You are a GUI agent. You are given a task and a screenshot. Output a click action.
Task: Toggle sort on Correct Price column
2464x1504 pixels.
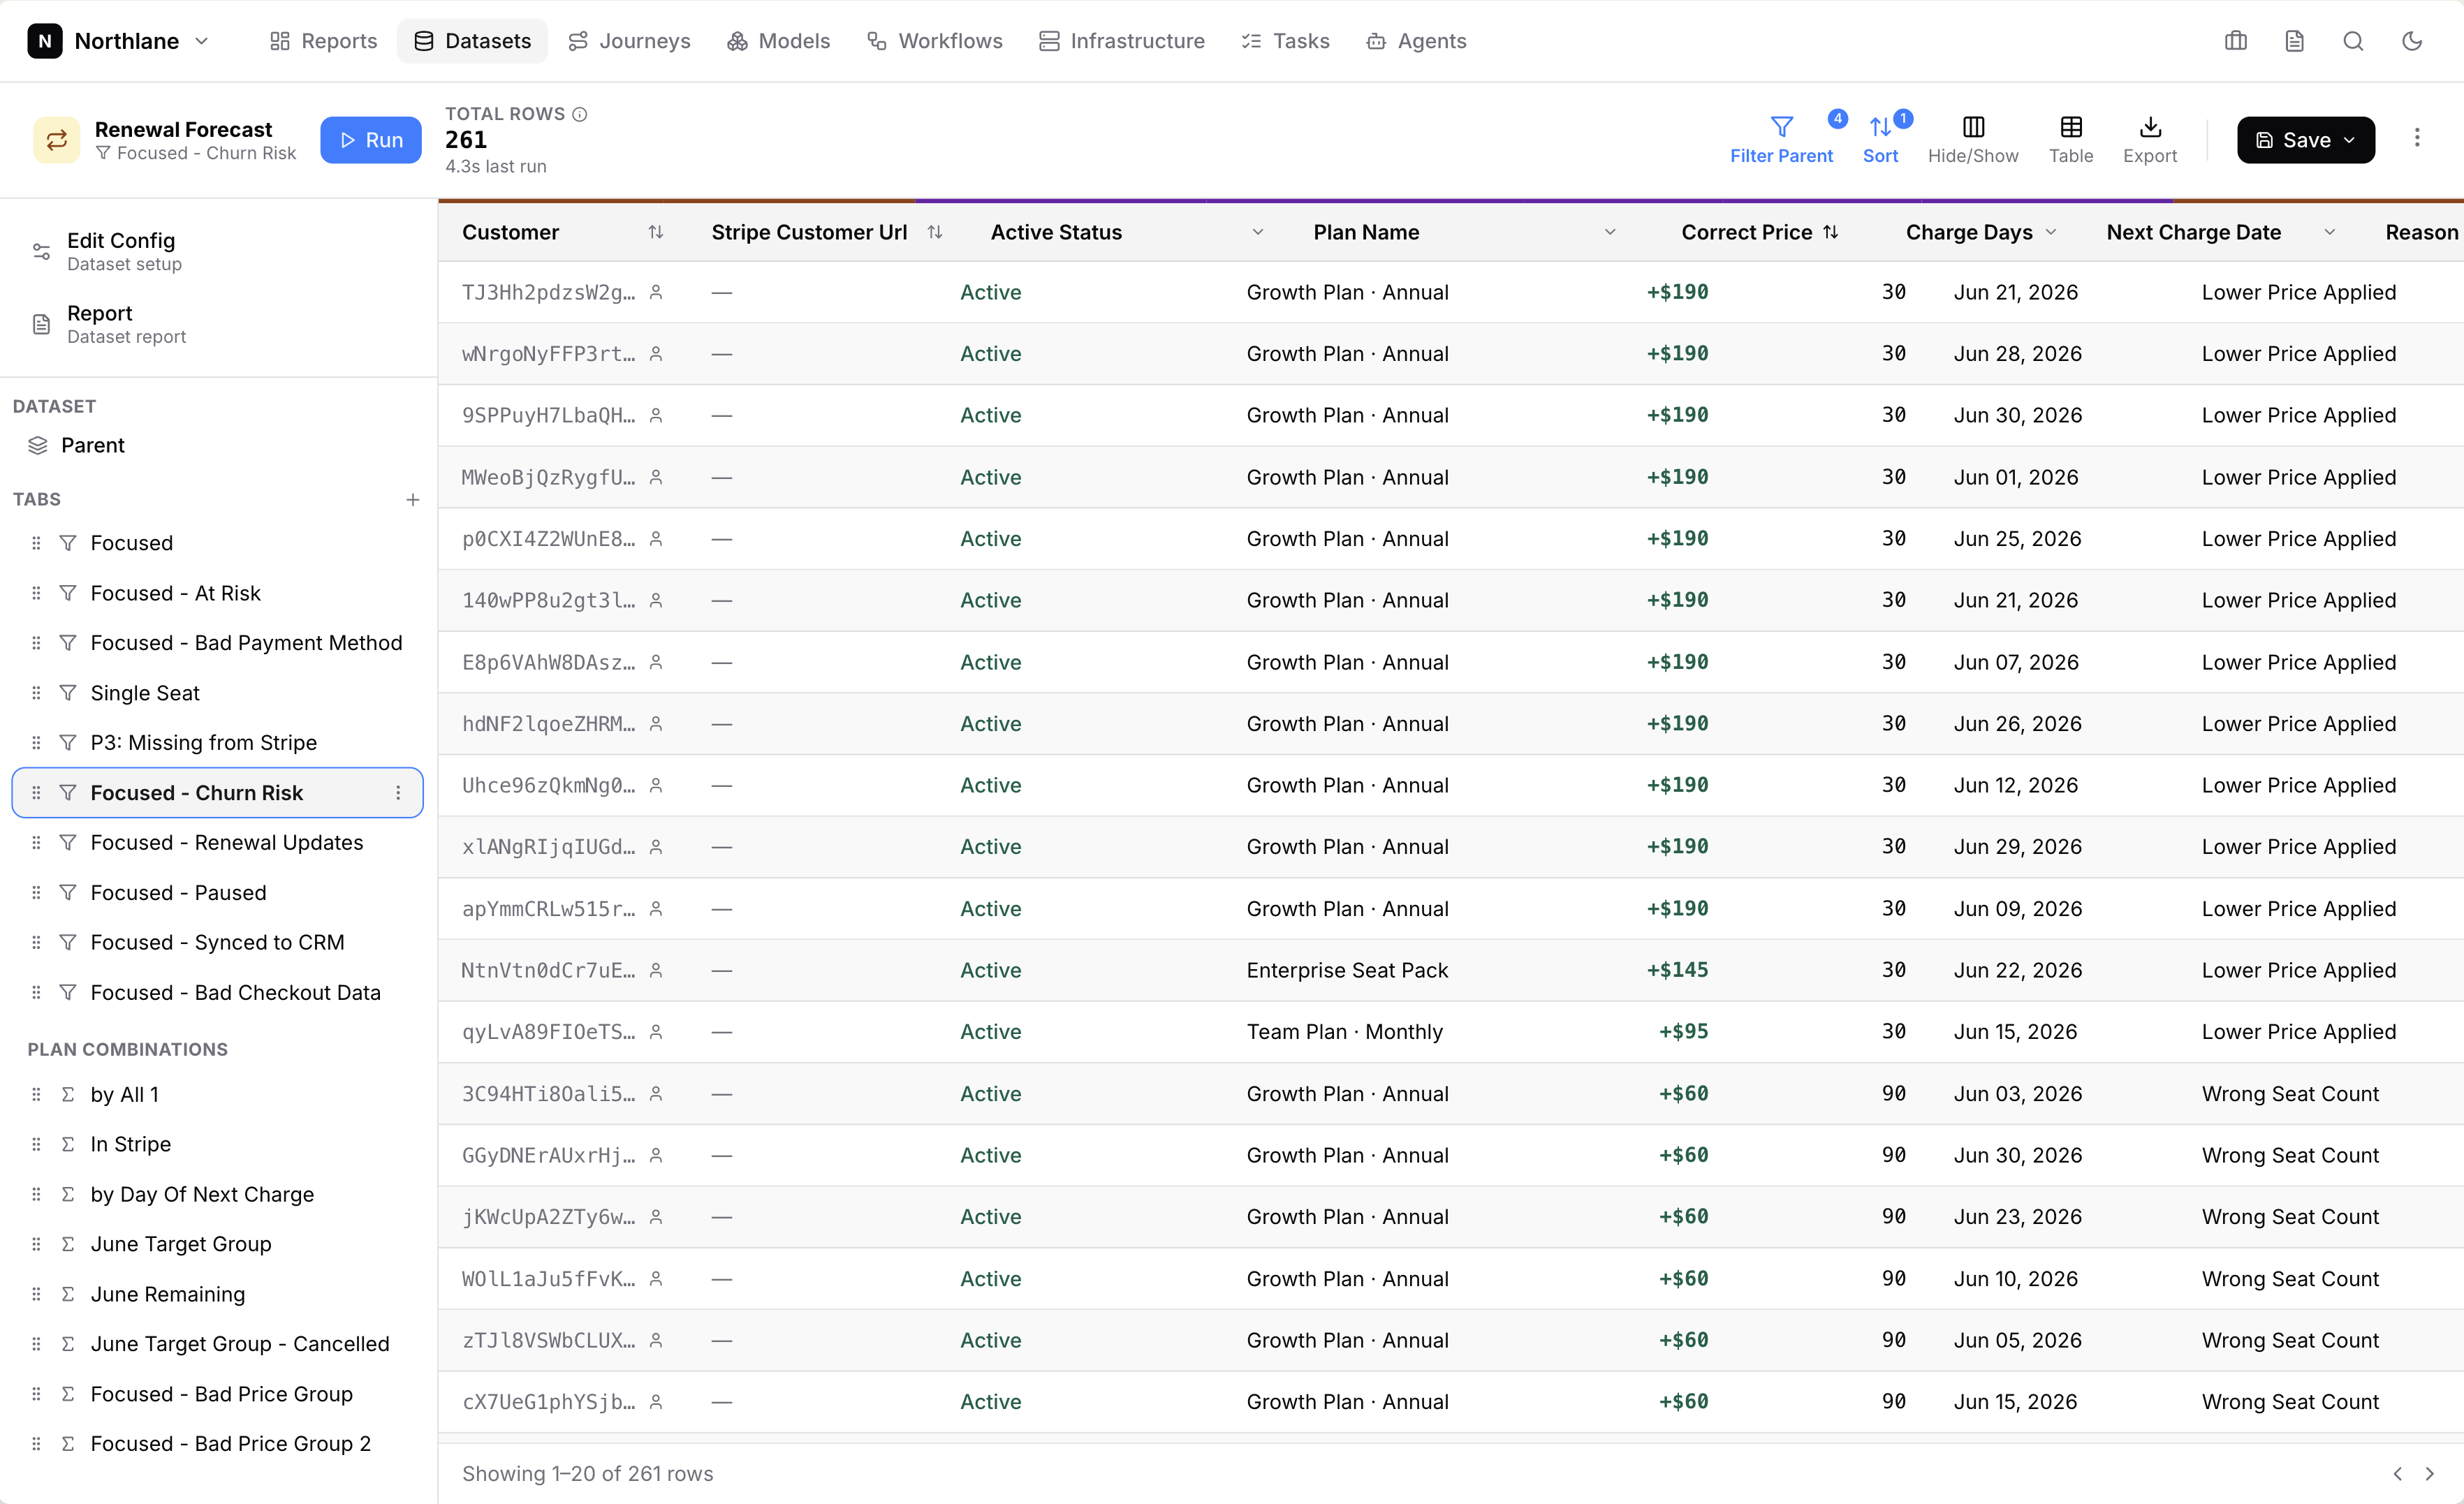coord(1830,232)
